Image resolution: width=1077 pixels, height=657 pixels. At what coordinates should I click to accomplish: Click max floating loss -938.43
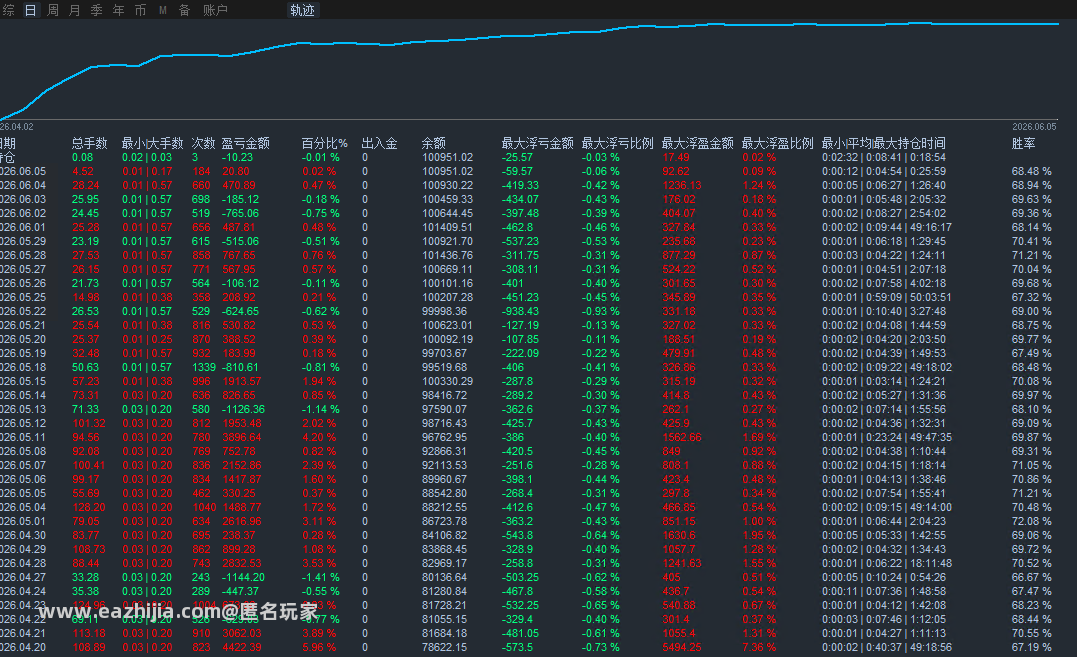click(x=520, y=312)
